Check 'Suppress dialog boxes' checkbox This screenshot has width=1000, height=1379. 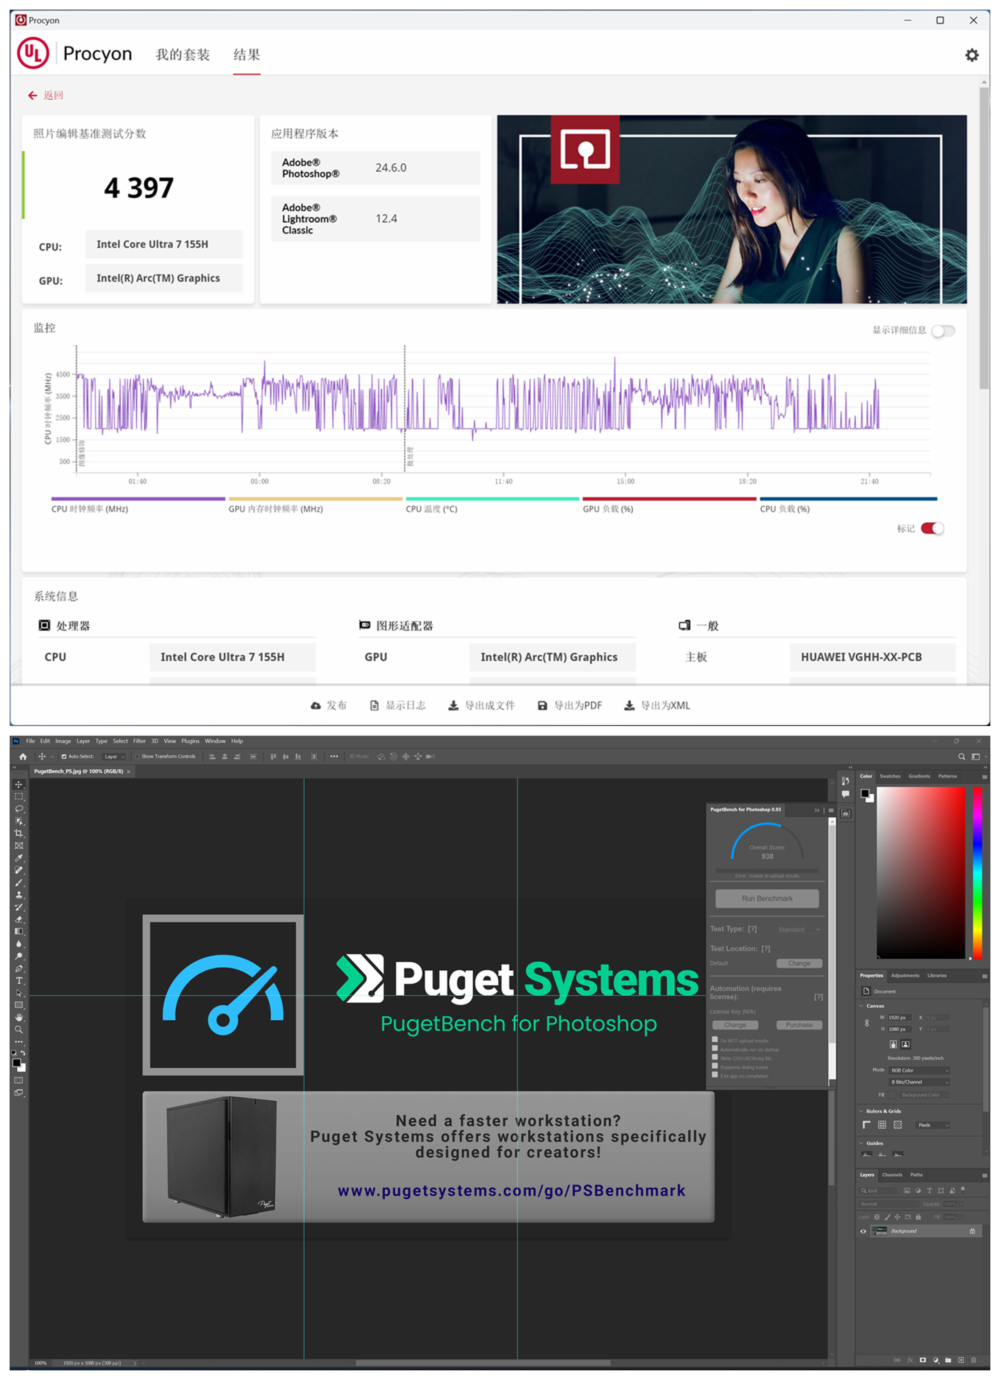[x=715, y=1066]
